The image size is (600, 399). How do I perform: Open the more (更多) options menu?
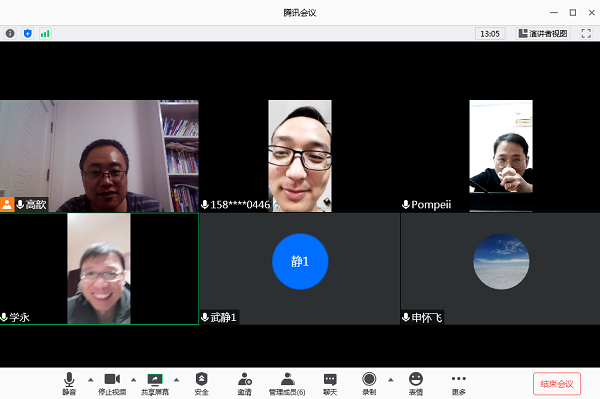[x=458, y=384]
